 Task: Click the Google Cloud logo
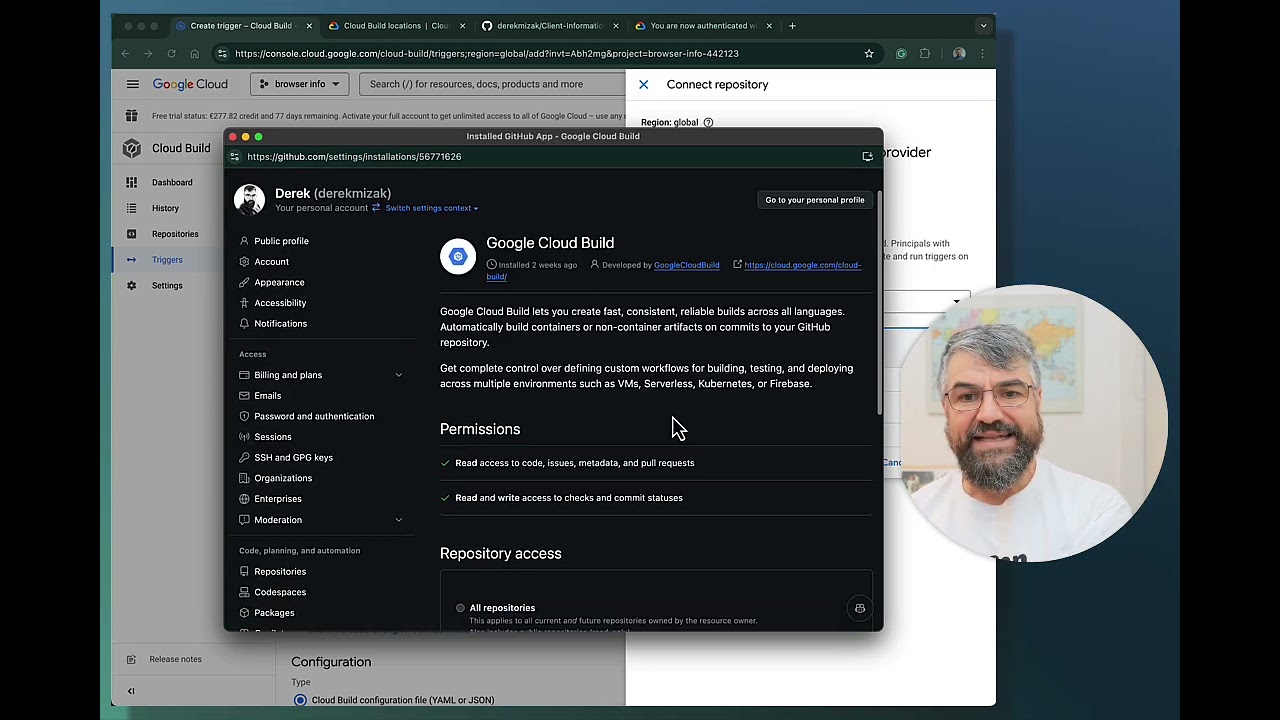coord(190,84)
